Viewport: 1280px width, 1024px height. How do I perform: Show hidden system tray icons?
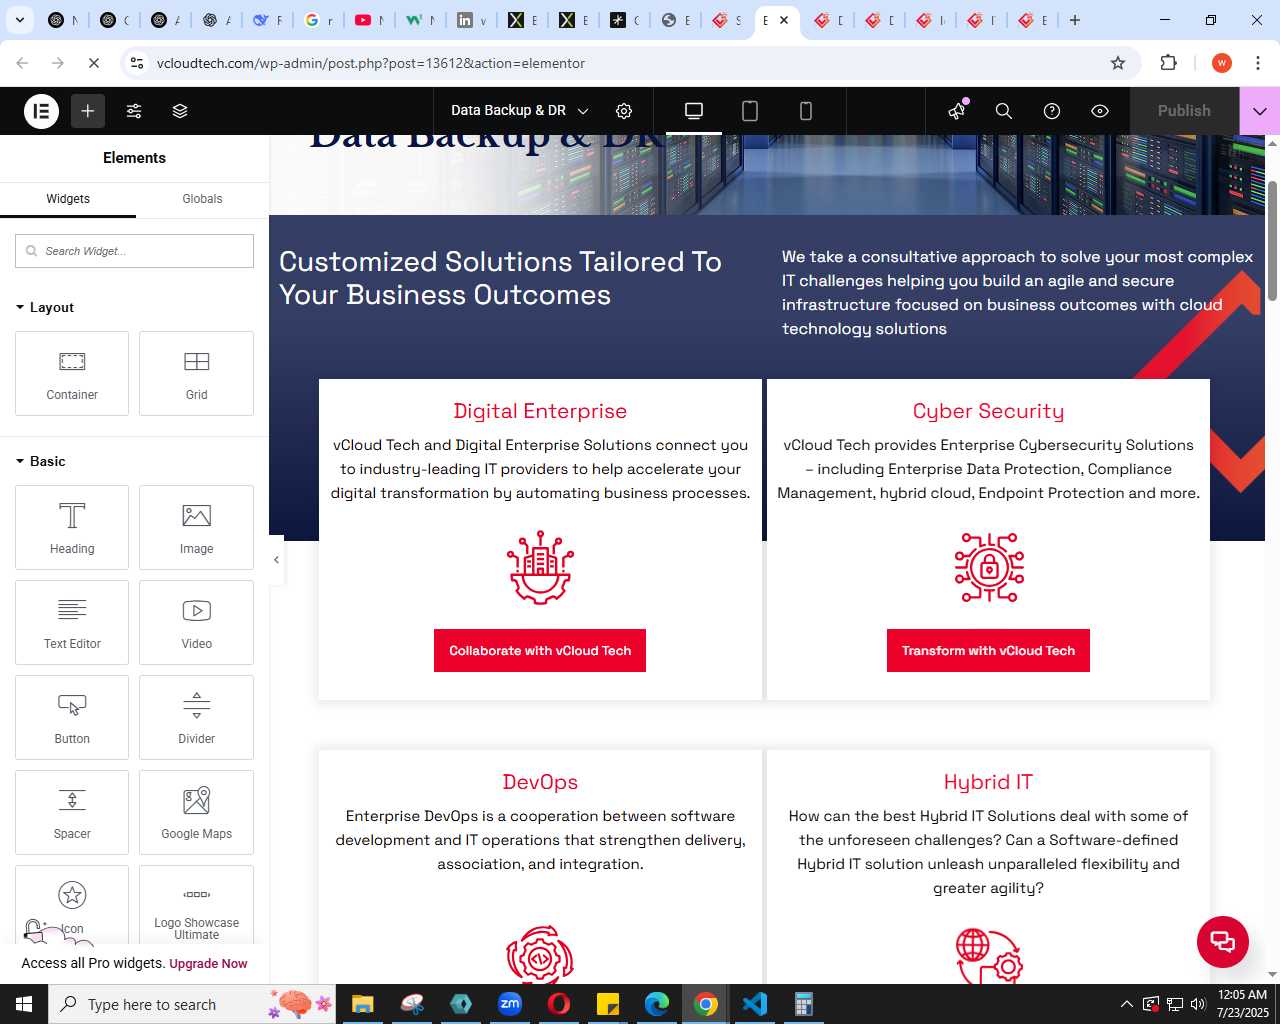click(x=1126, y=1004)
